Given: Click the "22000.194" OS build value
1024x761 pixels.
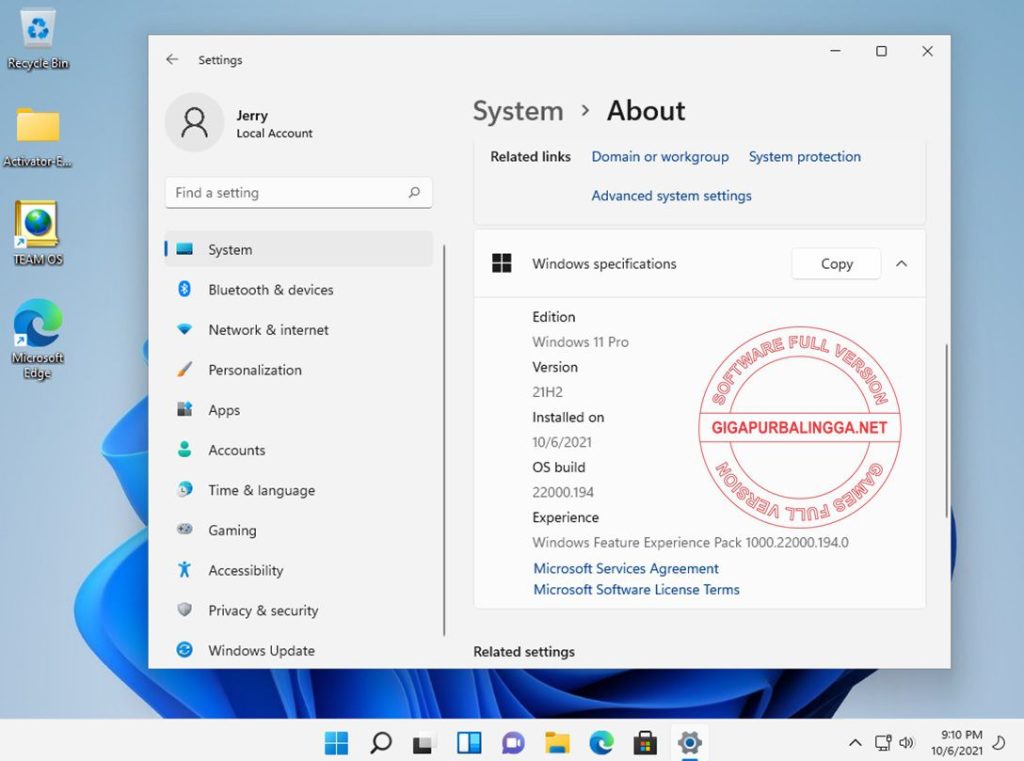Looking at the screenshot, I should [563, 492].
